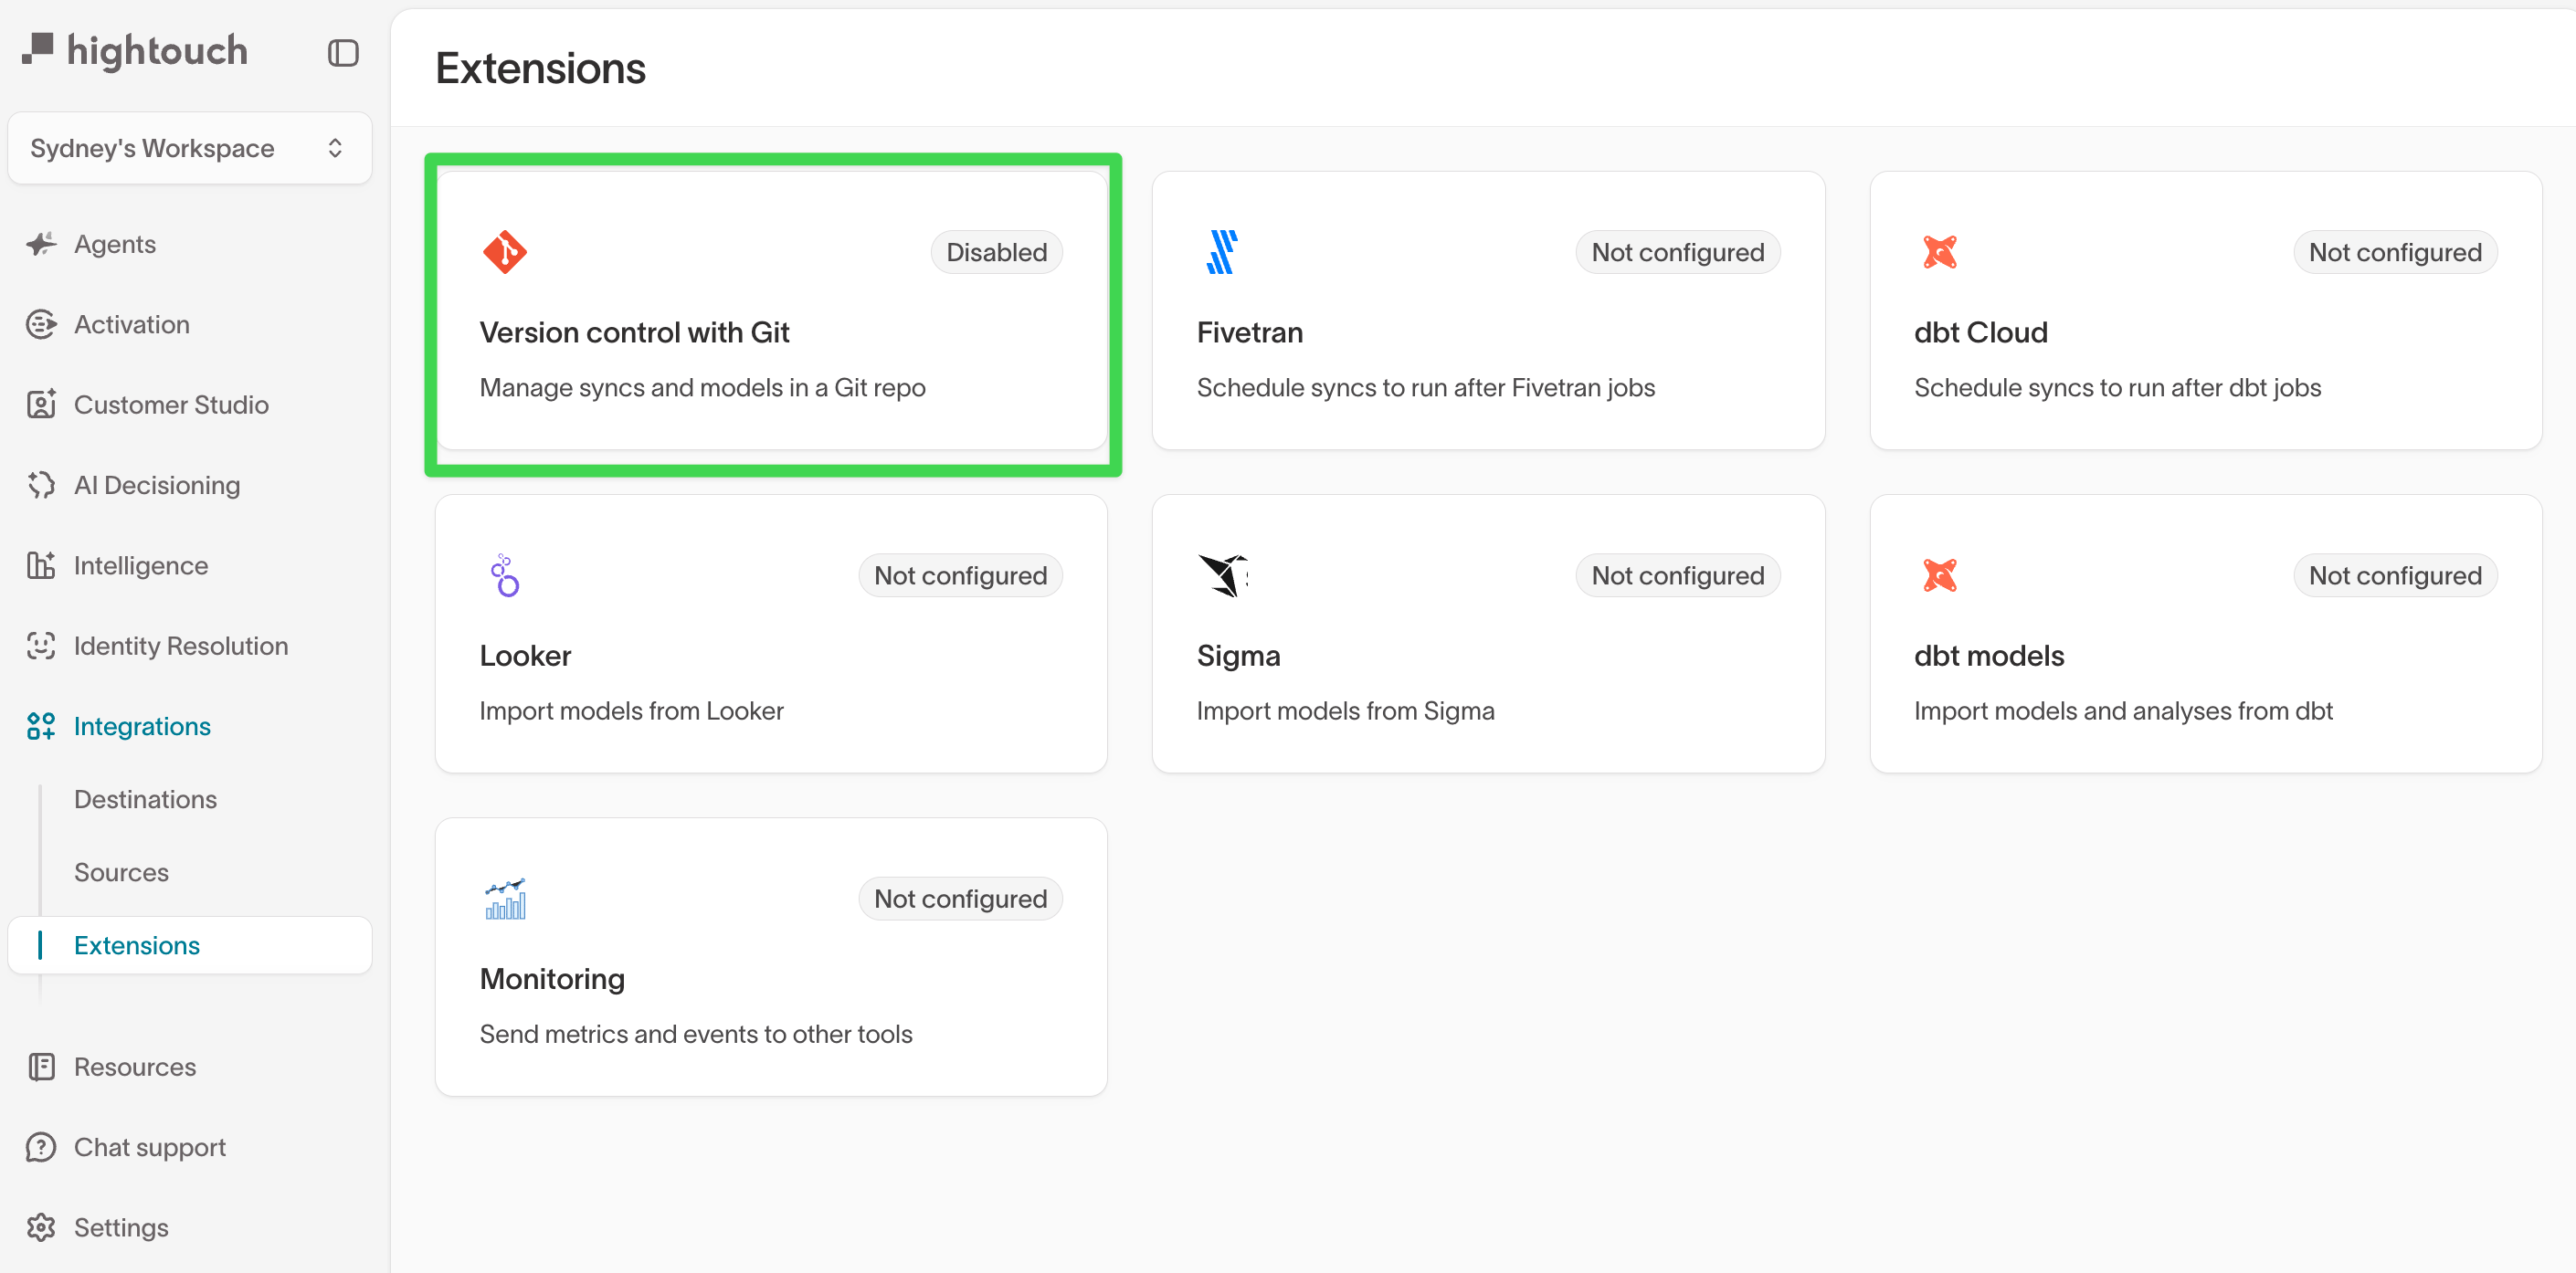Click the Chat support bubble icon
This screenshot has height=1273, width=2576.
coord(41,1147)
